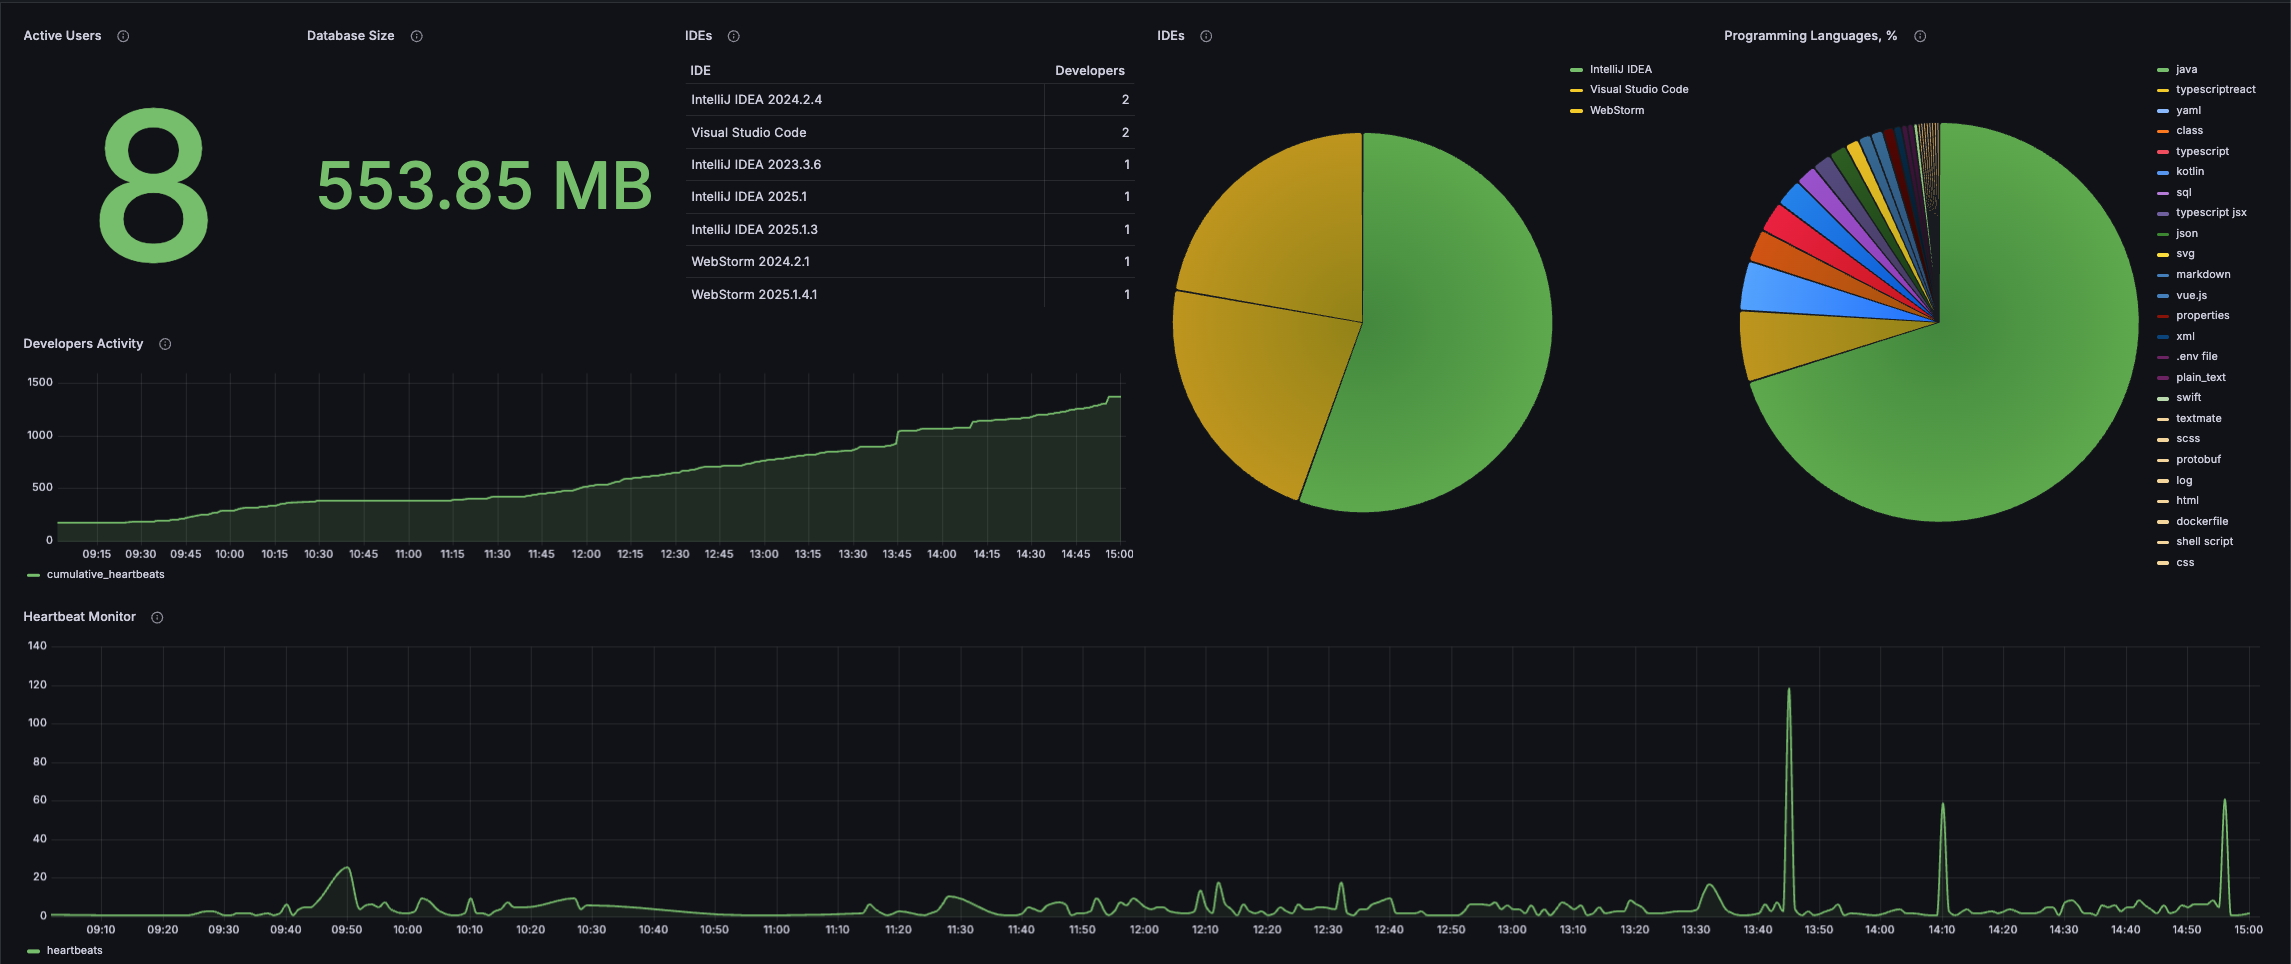Click the info icon next to the IDEs table title
This screenshot has height=964, width=2291.
click(734, 36)
